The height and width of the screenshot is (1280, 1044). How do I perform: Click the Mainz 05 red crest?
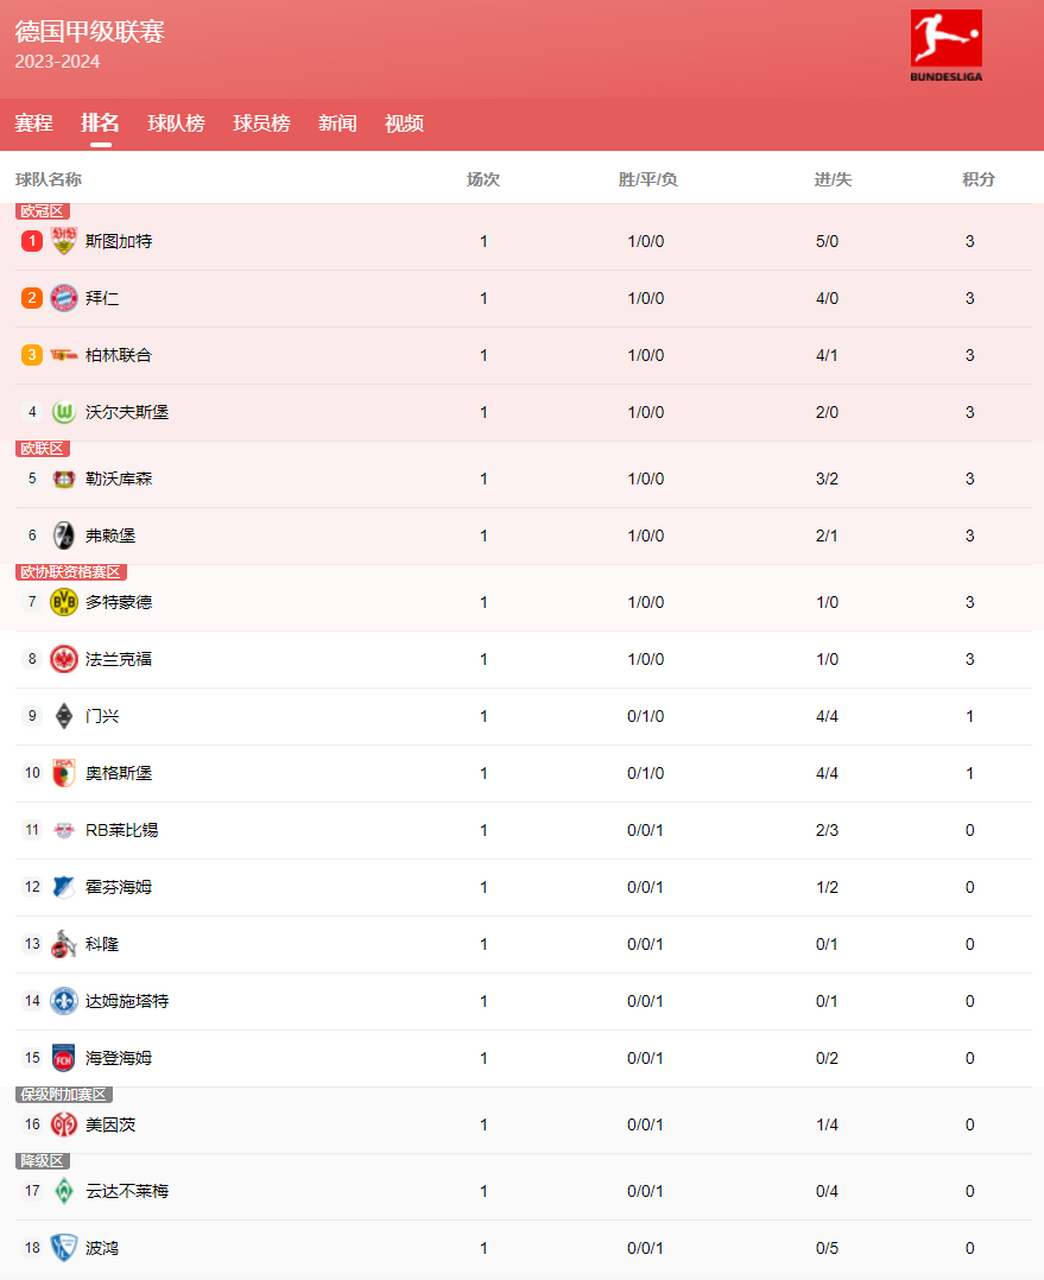(x=64, y=1125)
